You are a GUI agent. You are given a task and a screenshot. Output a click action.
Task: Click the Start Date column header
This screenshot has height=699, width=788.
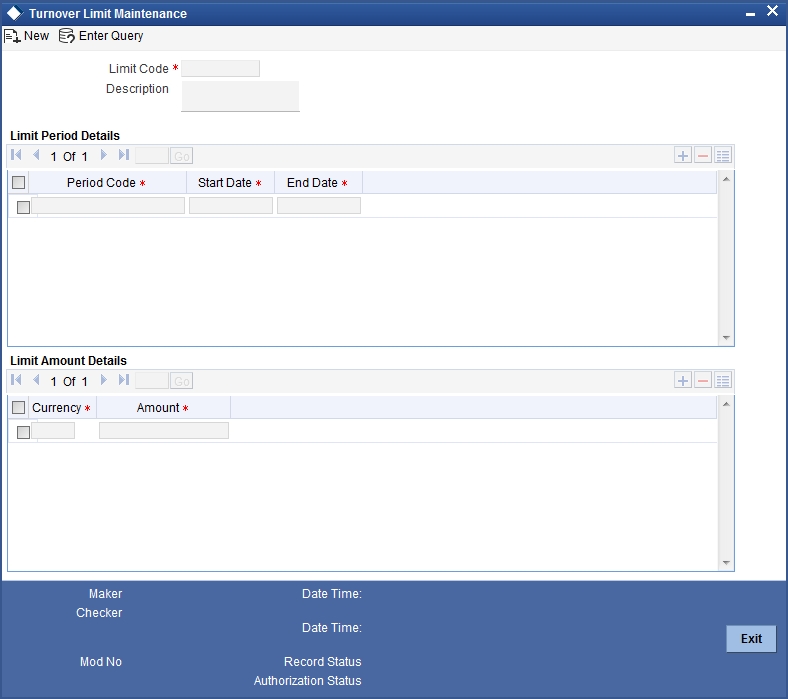230,182
